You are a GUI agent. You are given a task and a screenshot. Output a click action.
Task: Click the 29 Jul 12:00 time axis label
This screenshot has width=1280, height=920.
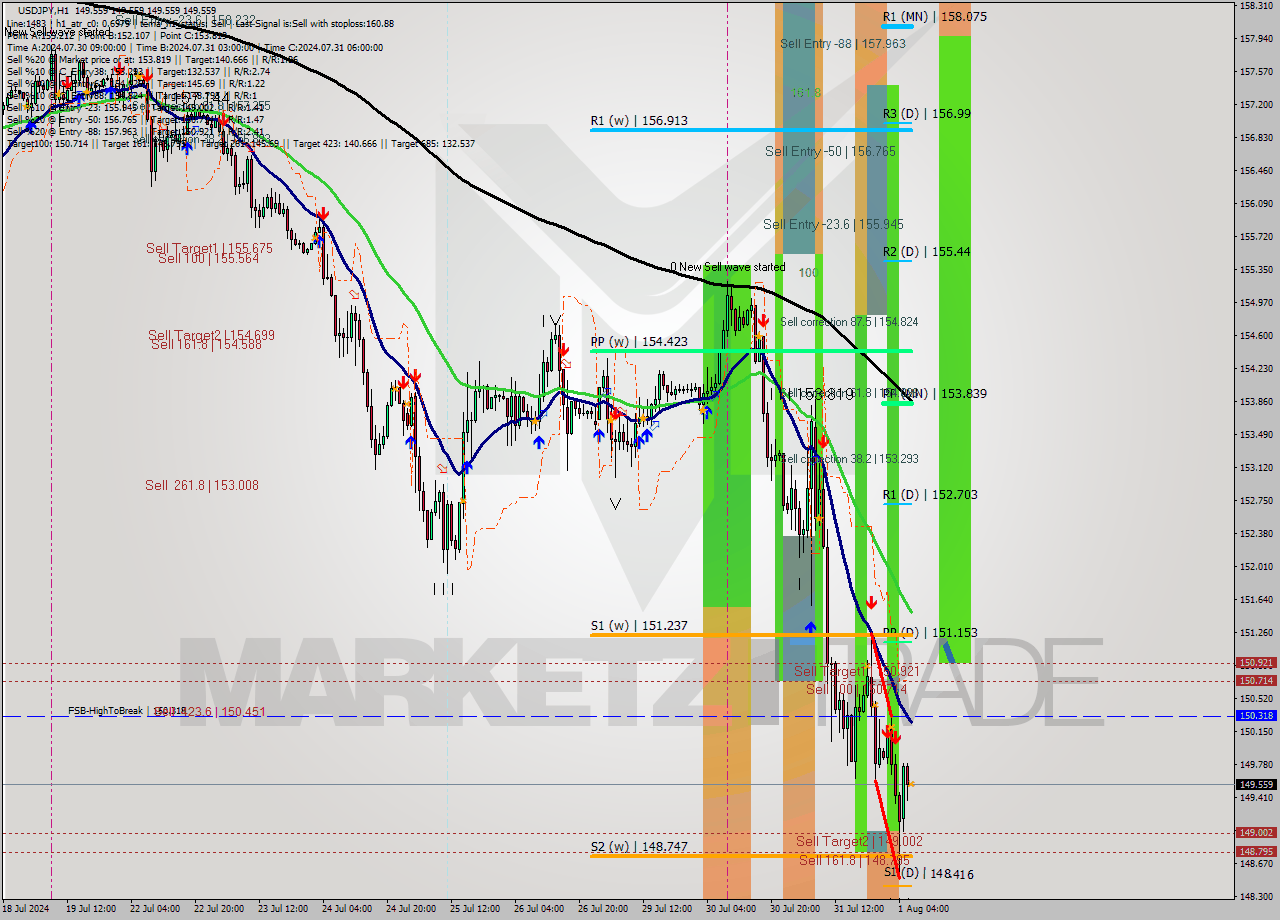point(667,909)
